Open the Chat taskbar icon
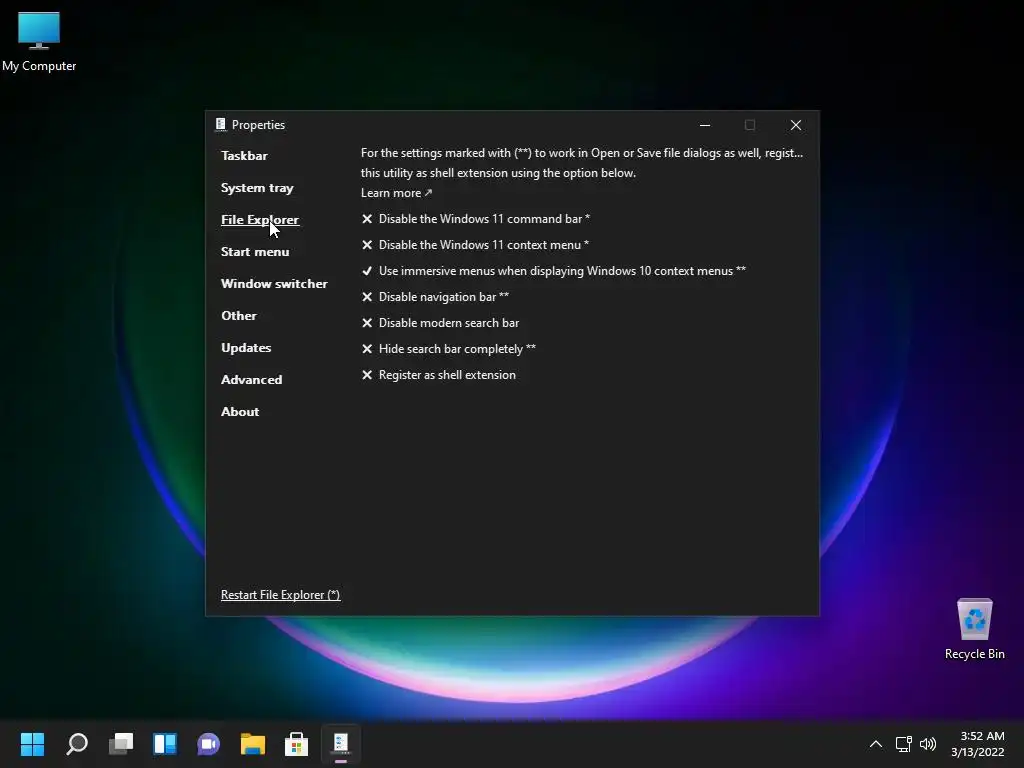The width and height of the screenshot is (1024, 768). tap(208, 744)
